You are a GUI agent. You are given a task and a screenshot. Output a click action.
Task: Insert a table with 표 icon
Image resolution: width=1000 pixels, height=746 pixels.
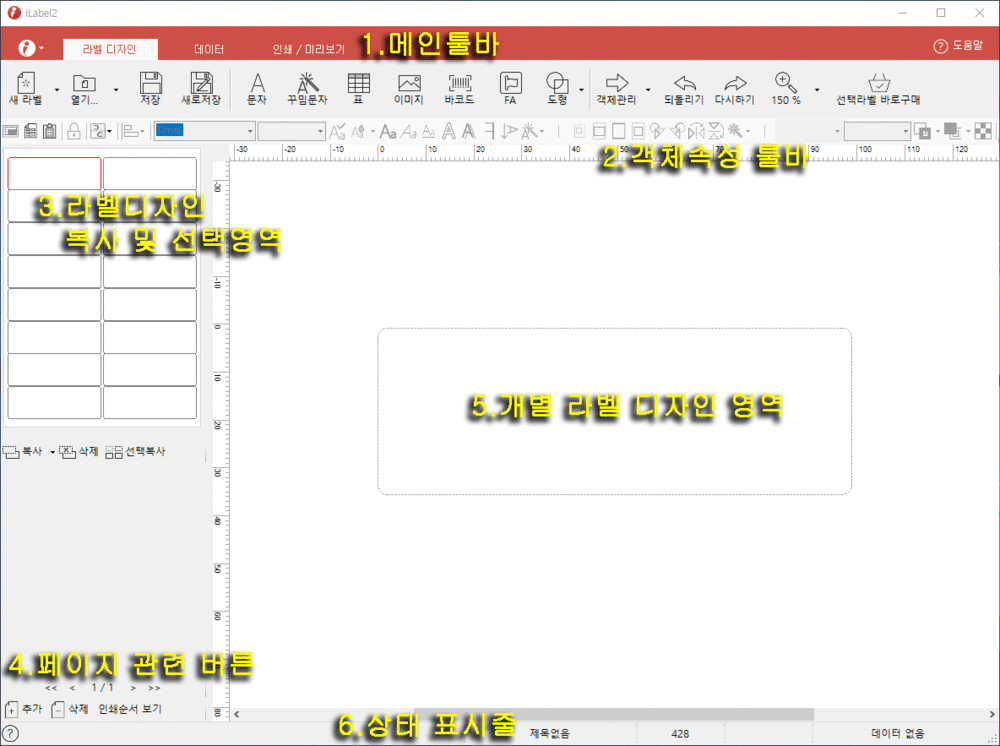click(x=358, y=88)
